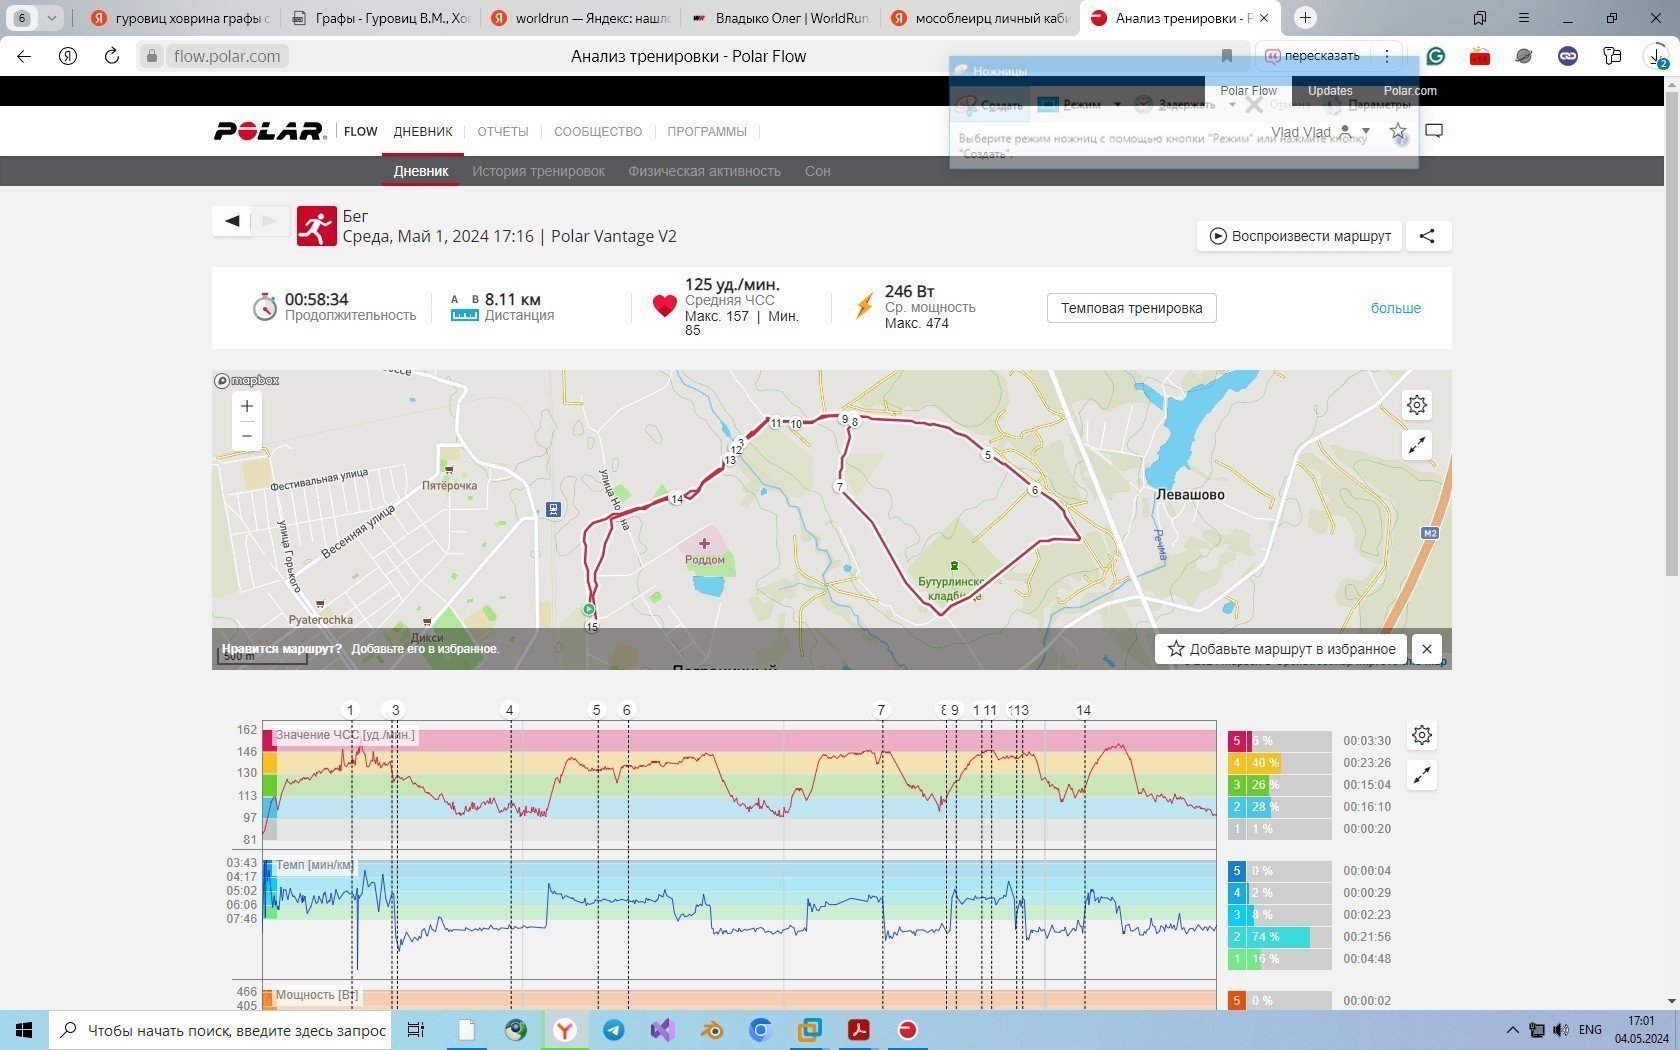Image resolution: width=1680 pixels, height=1050 pixels.
Task: Zoom in on the route map
Action: click(247, 406)
